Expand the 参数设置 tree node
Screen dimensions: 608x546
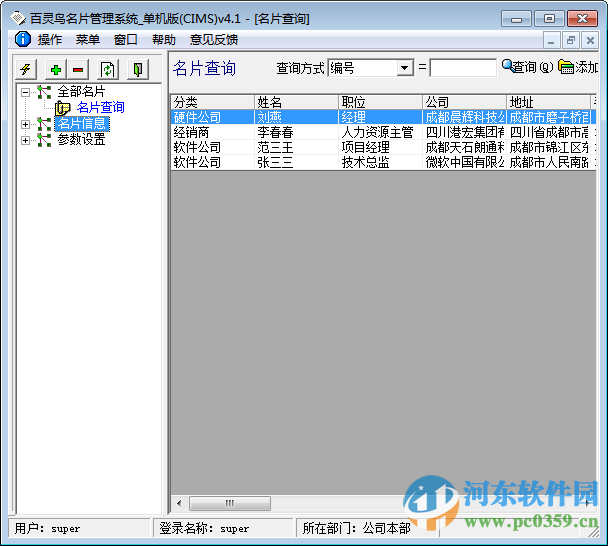point(25,140)
